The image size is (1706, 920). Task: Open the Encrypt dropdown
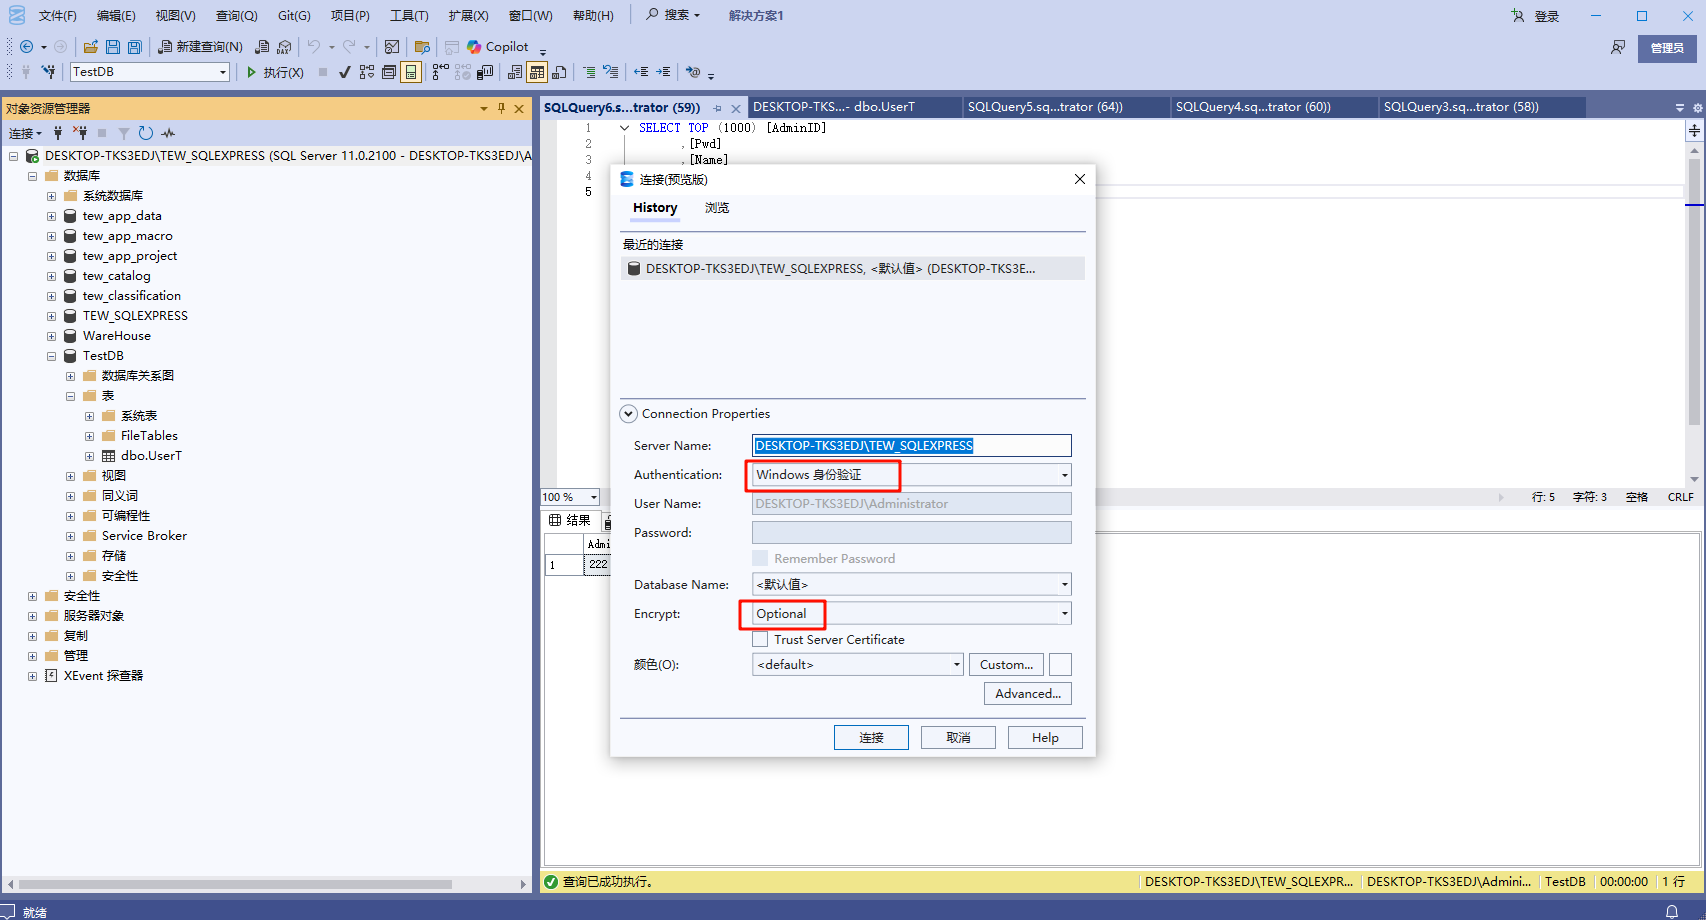(x=1064, y=613)
